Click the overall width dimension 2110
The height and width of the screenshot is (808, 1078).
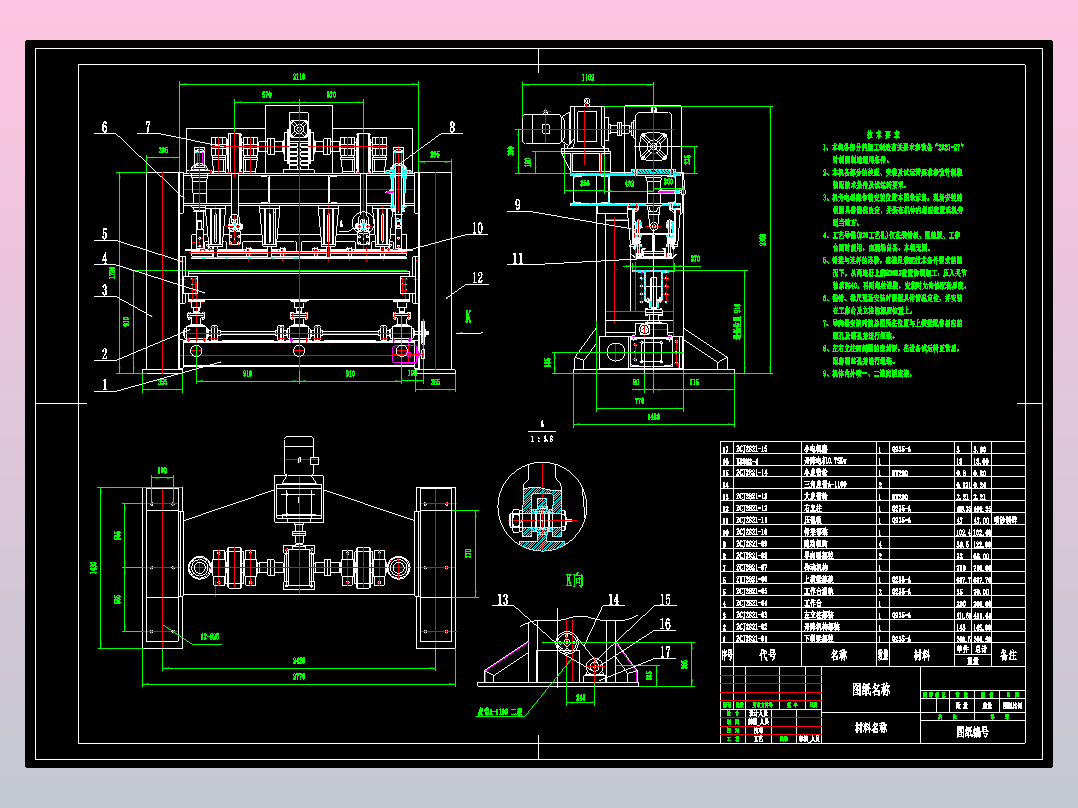(x=298, y=77)
